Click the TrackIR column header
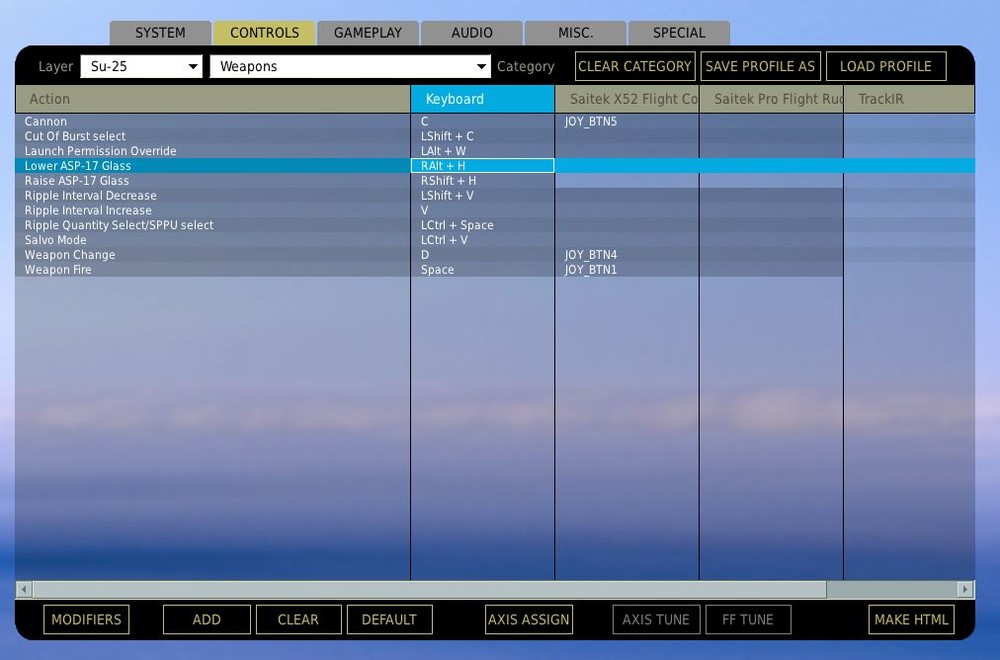 coord(909,99)
